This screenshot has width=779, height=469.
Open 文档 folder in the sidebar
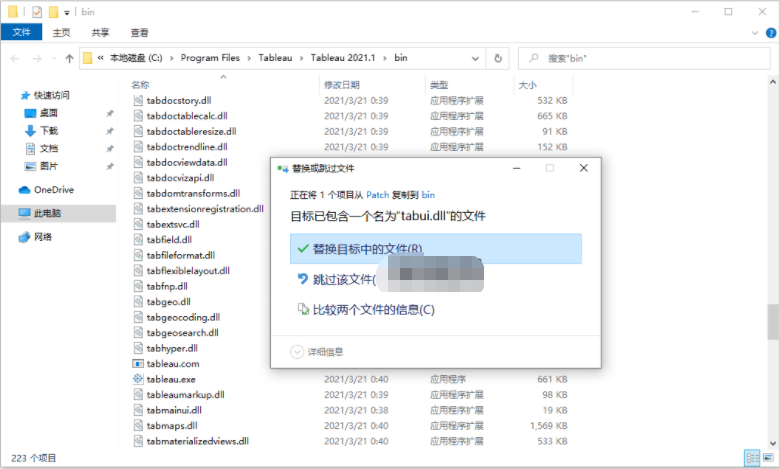click(48, 148)
